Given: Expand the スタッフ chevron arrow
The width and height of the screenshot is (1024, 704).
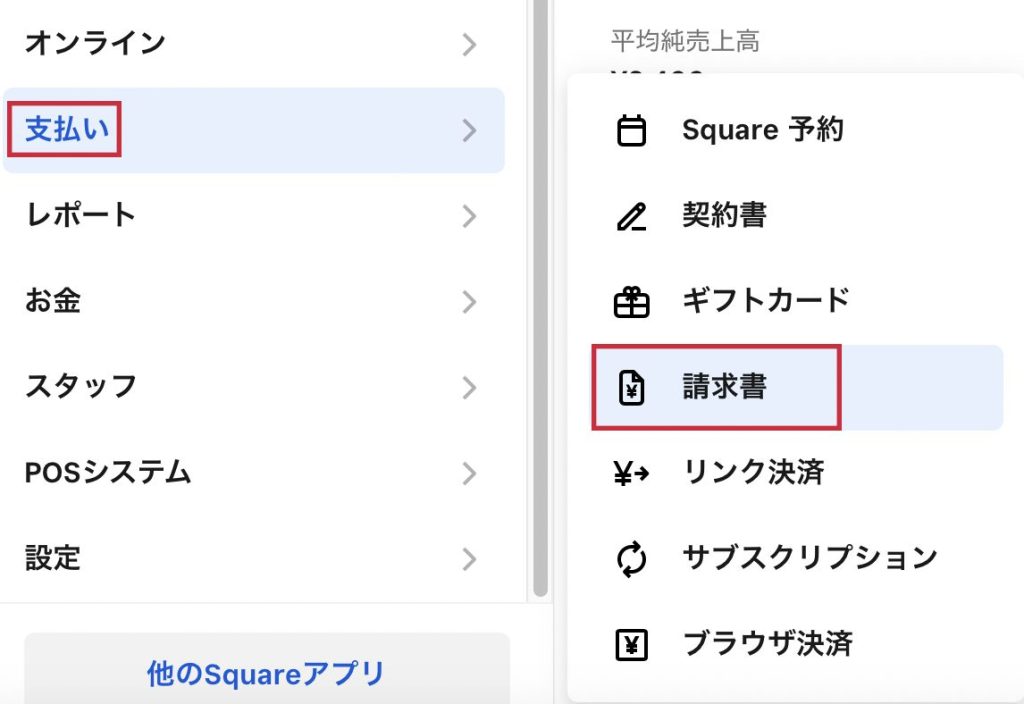Looking at the screenshot, I should click(x=469, y=387).
